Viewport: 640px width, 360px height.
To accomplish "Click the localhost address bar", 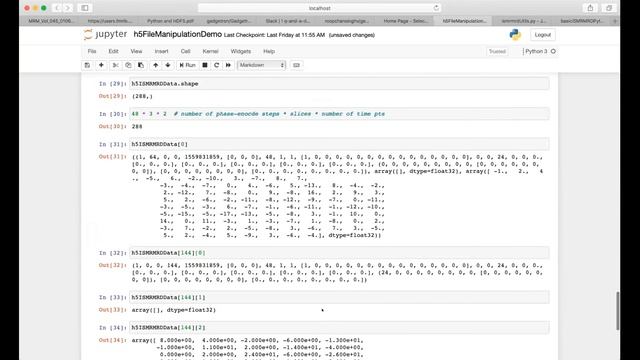I will (319, 8).
